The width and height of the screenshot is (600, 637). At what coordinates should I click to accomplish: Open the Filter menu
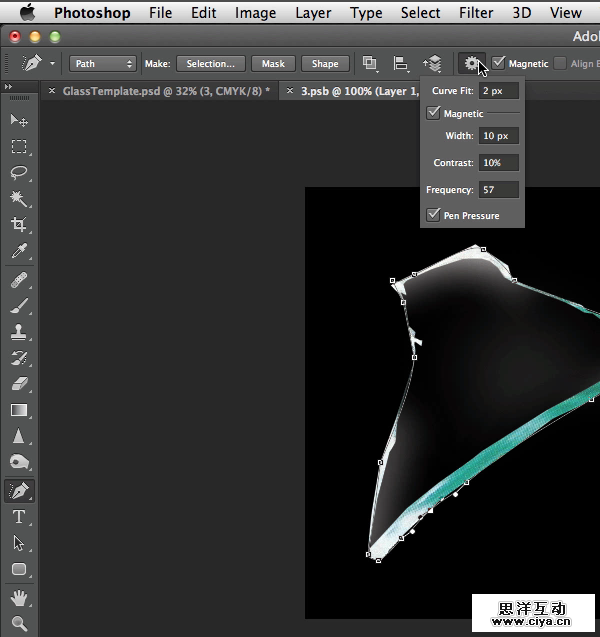pos(476,13)
